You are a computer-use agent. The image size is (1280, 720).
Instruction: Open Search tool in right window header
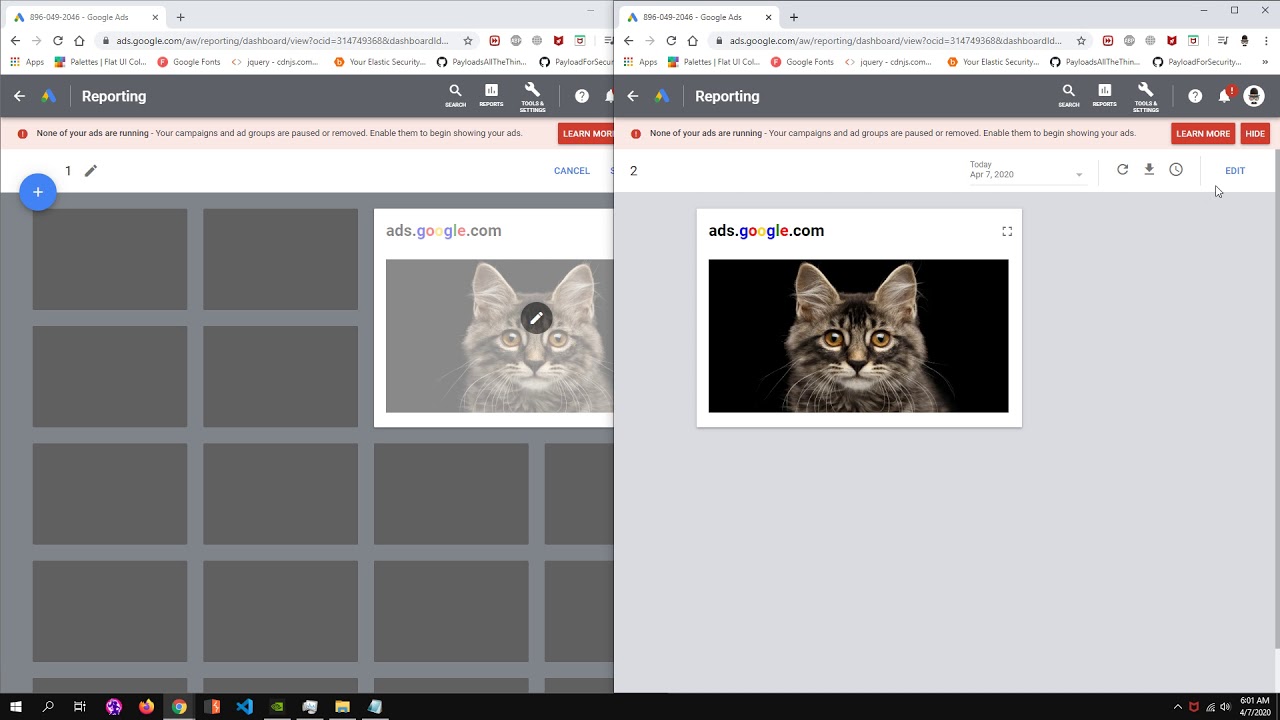coord(1068,96)
